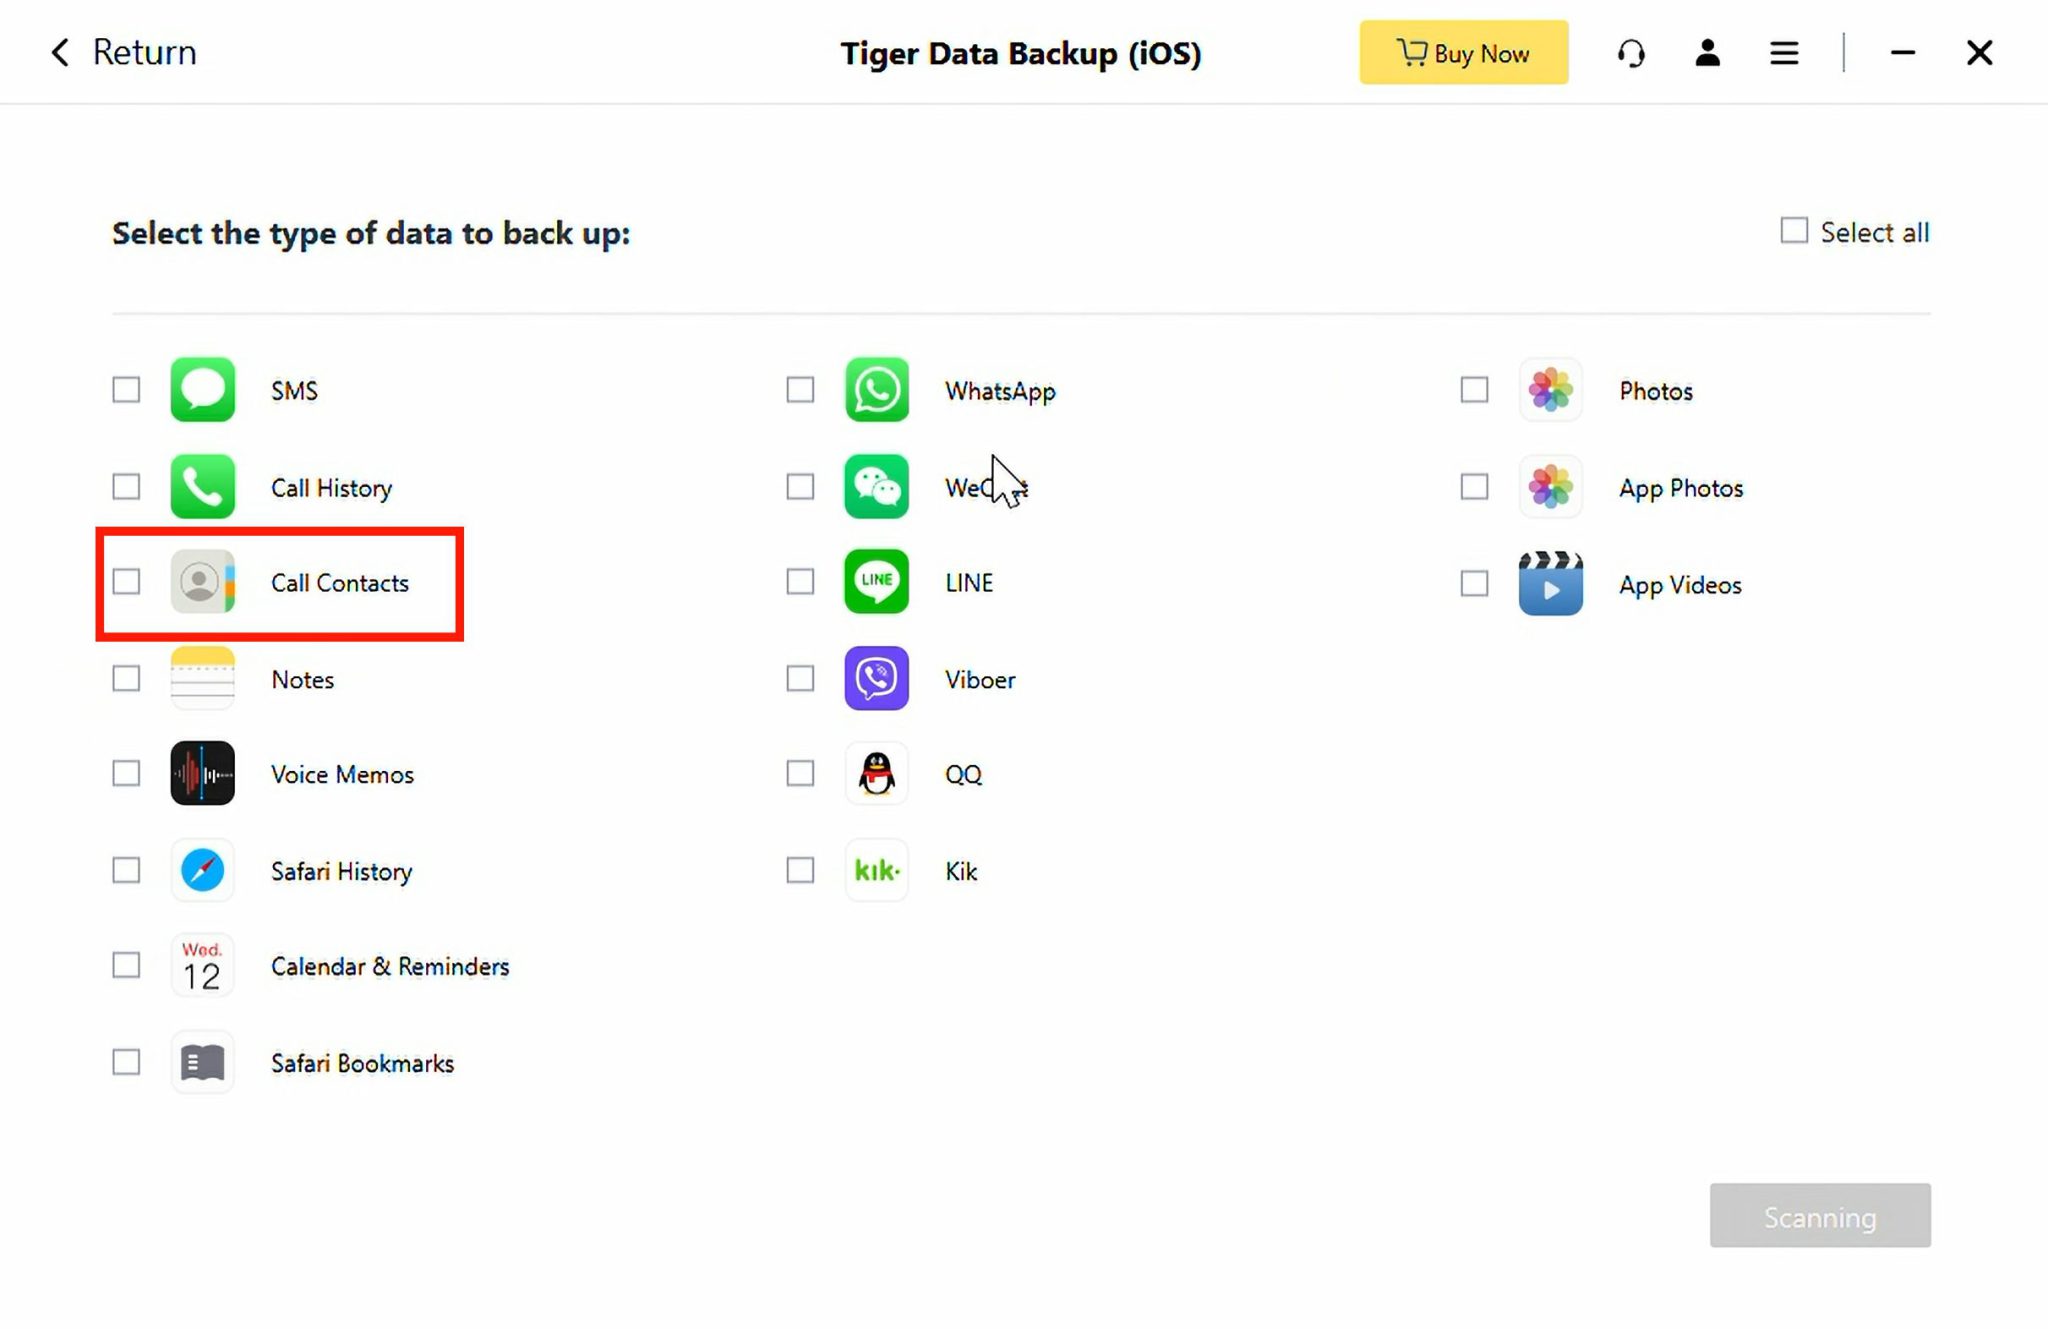
Task: Click the Safari History compass icon
Action: click(x=202, y=870)
